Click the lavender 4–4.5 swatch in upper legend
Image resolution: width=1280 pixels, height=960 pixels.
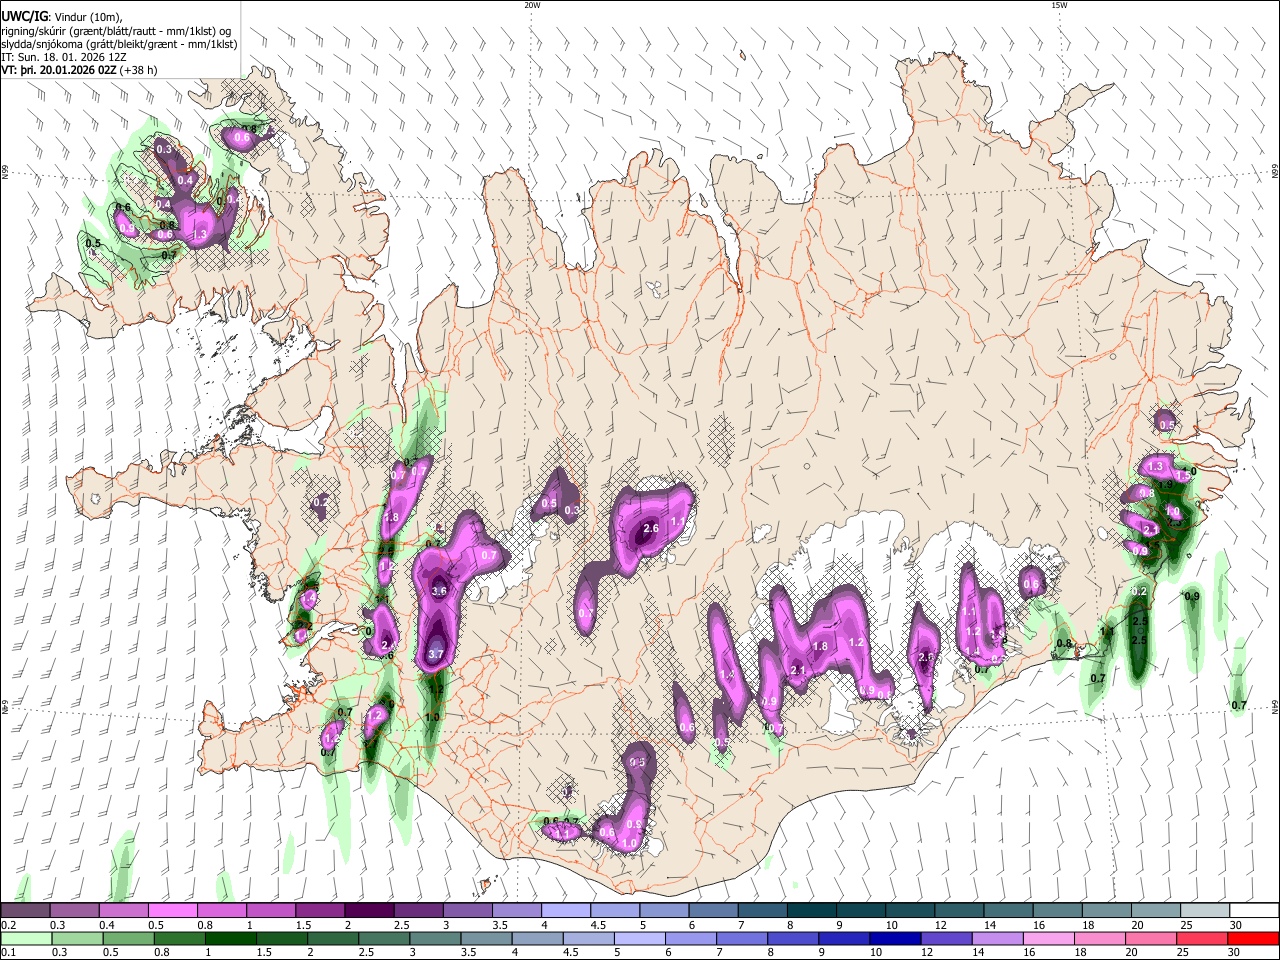pos(566,911)
